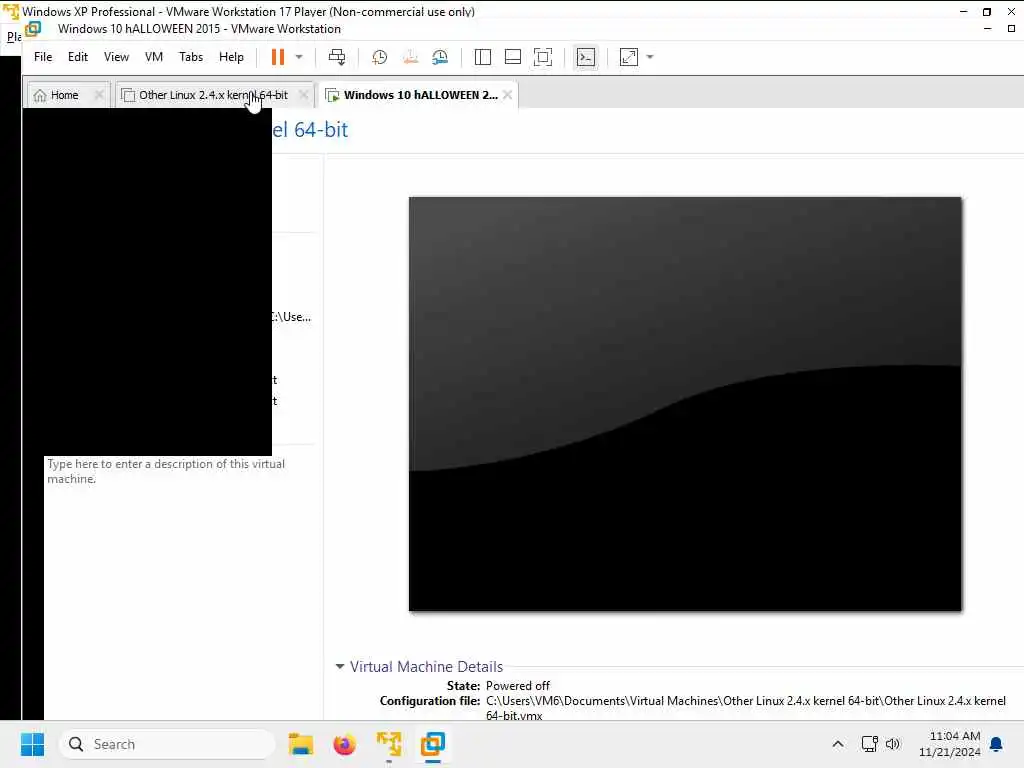This screenshot has width=1024, height=768.
Task: Show hidden system tray icons chevron
Action: click(x=838, y=744)
